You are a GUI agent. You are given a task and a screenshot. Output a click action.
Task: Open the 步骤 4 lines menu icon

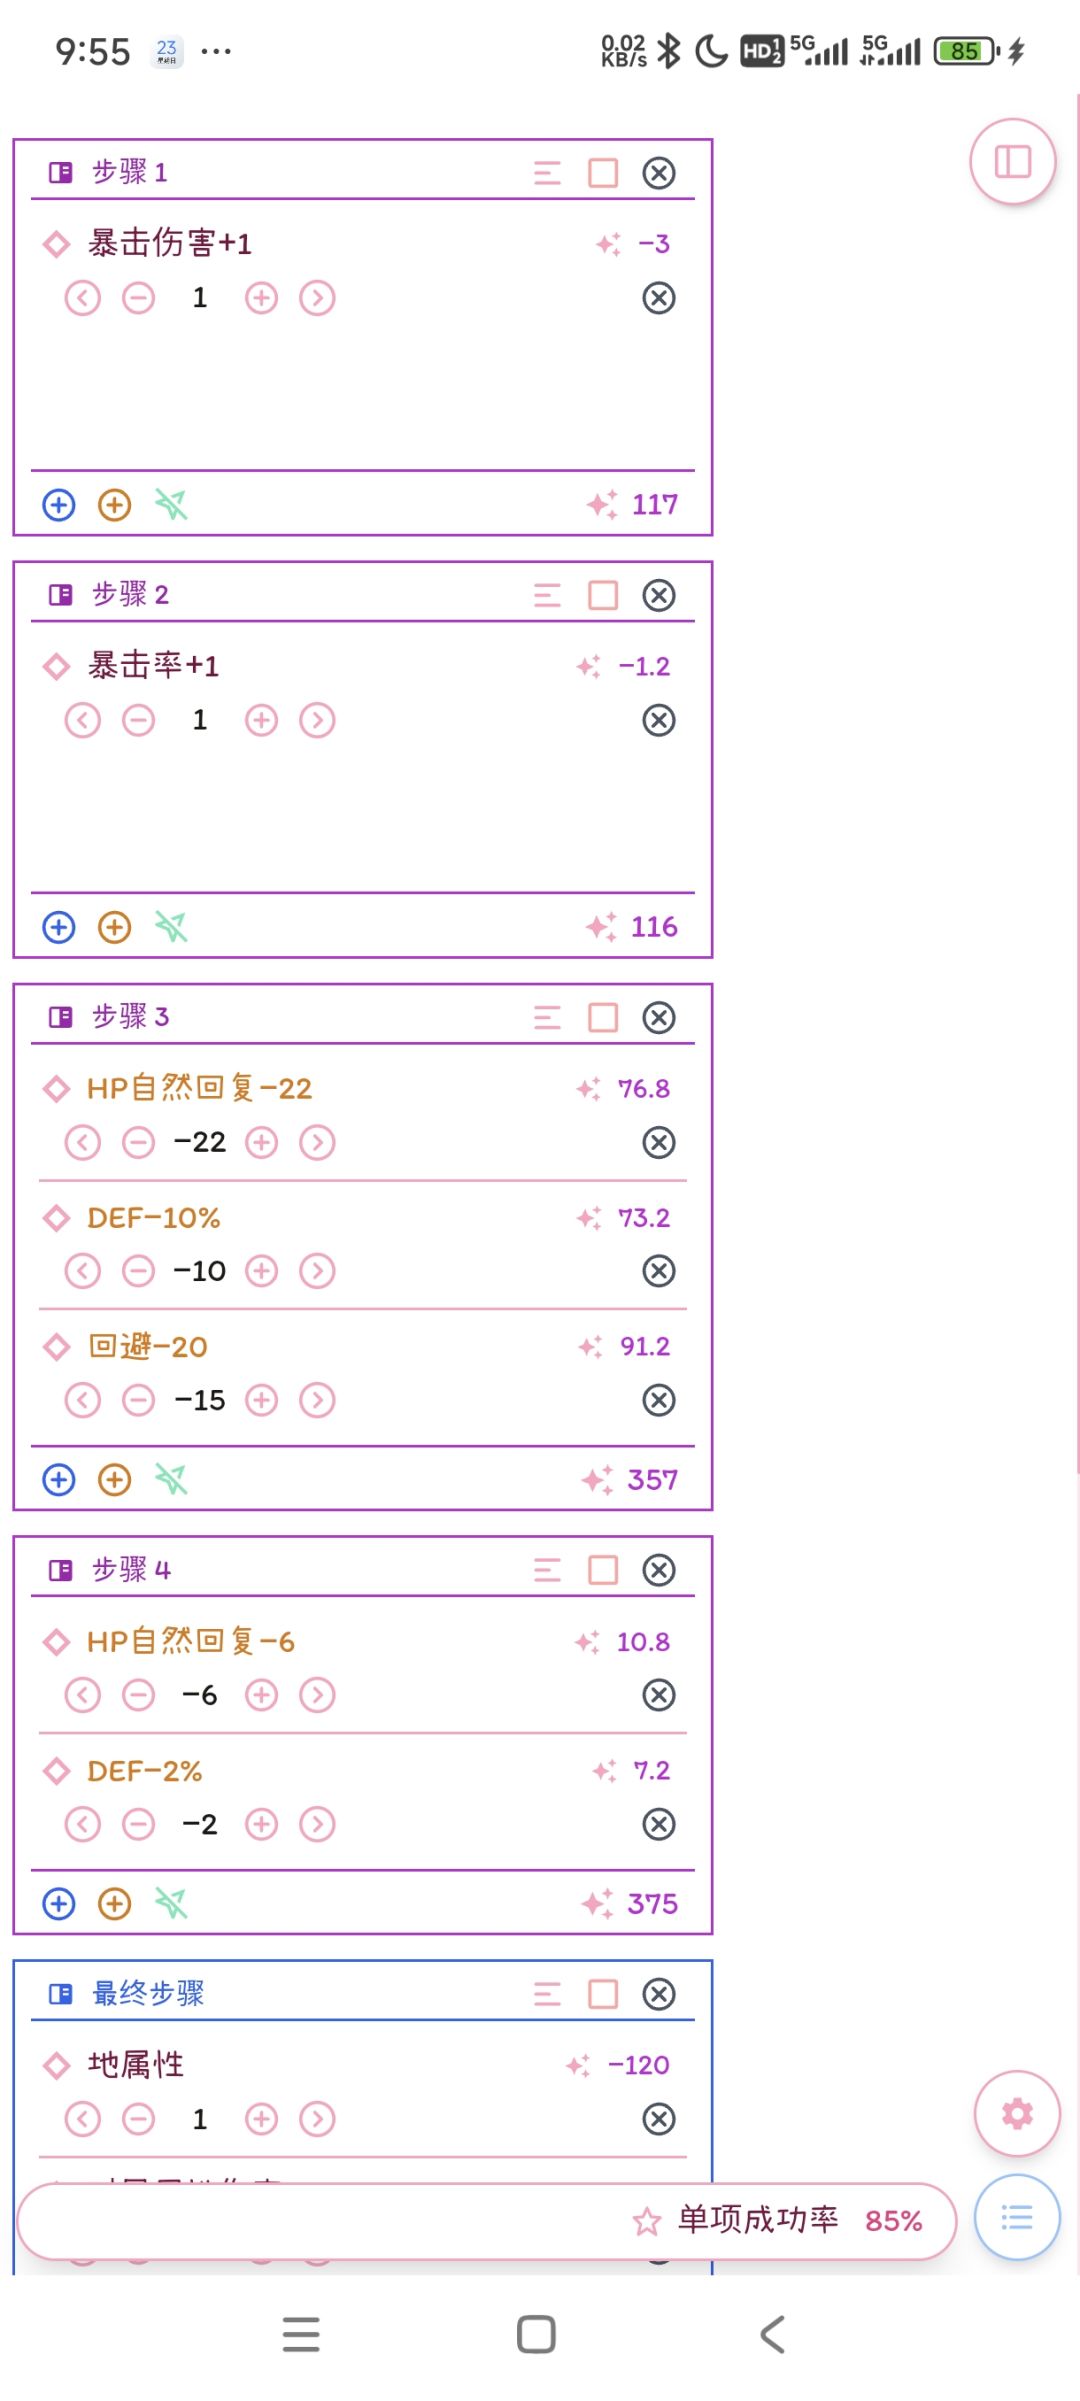click(x=547, y=1570)
